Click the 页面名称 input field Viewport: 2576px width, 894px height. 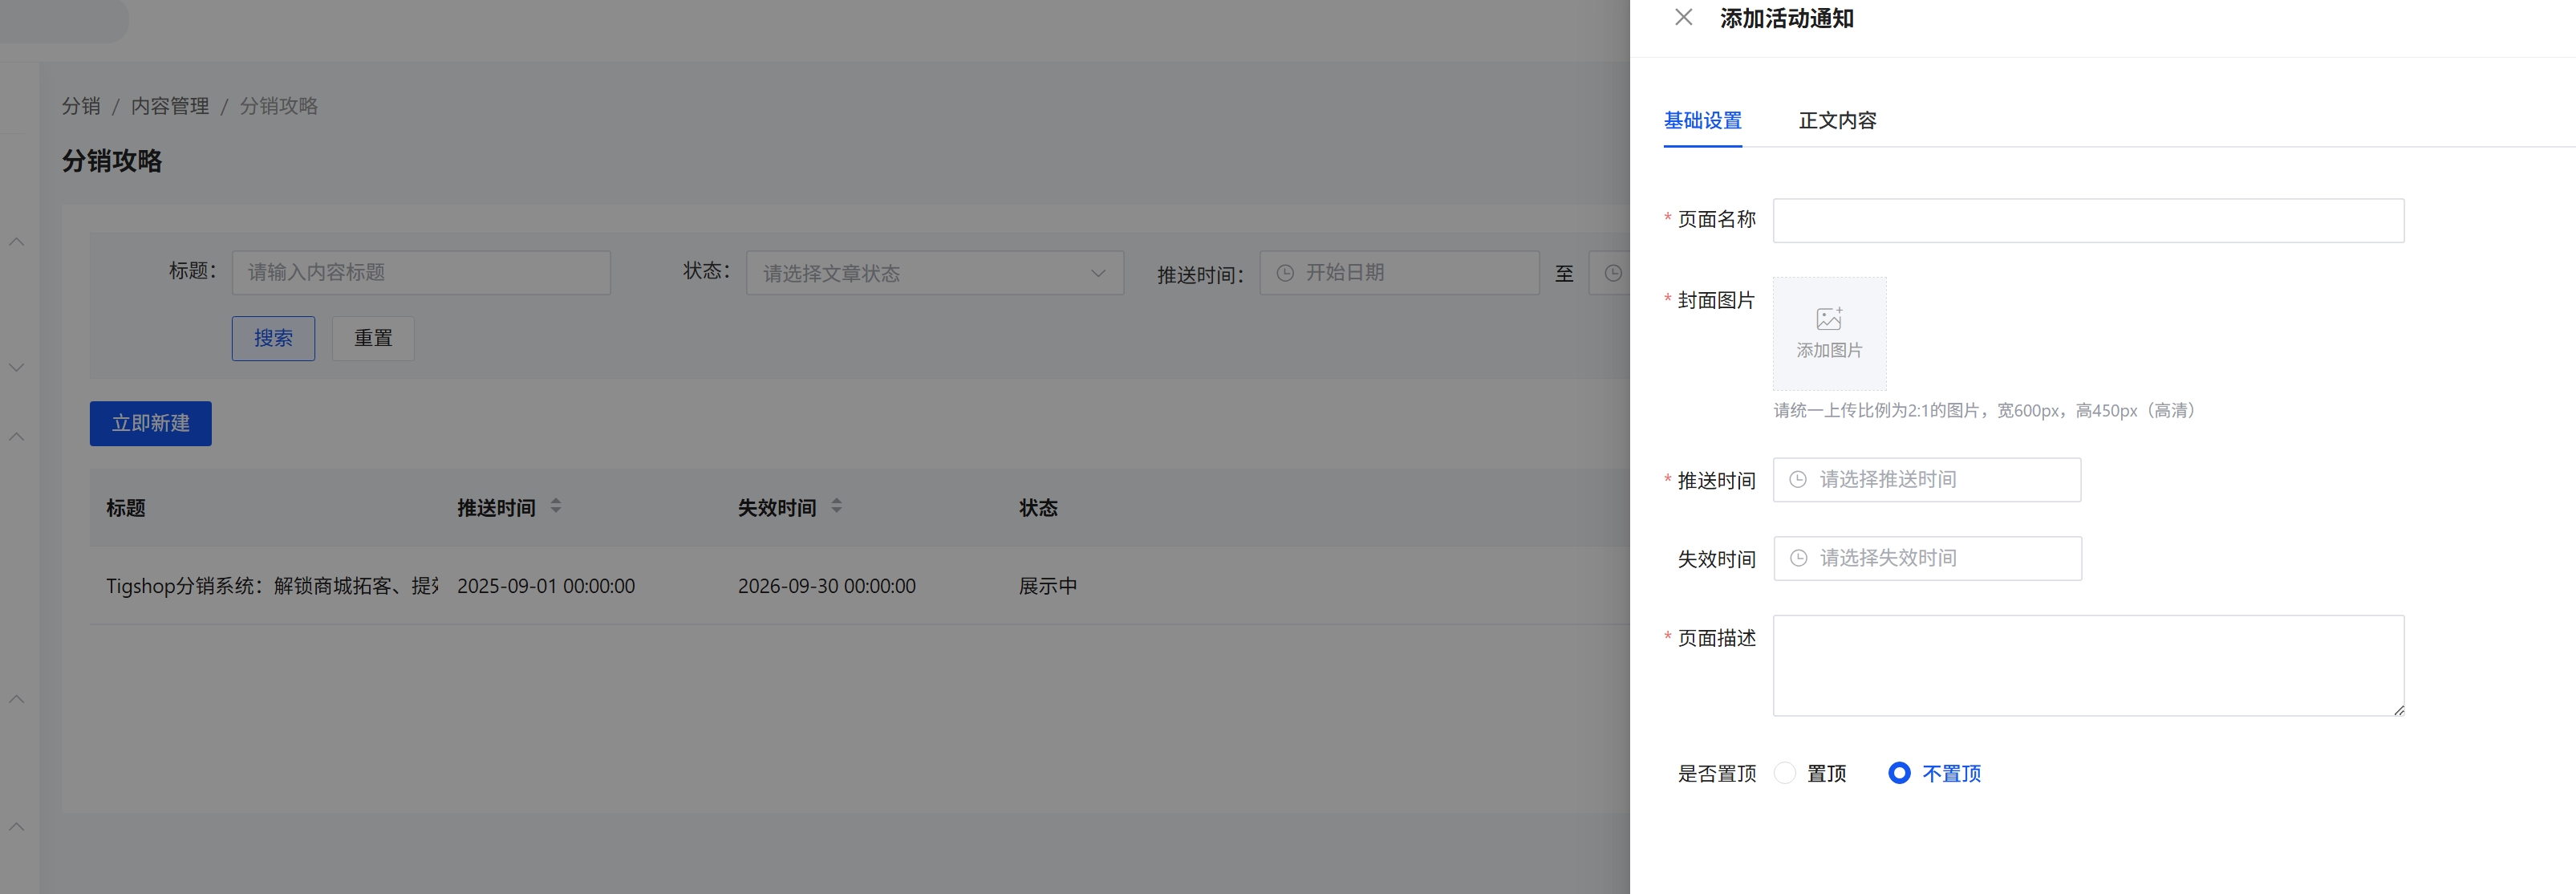click(x=2088, y=220)
